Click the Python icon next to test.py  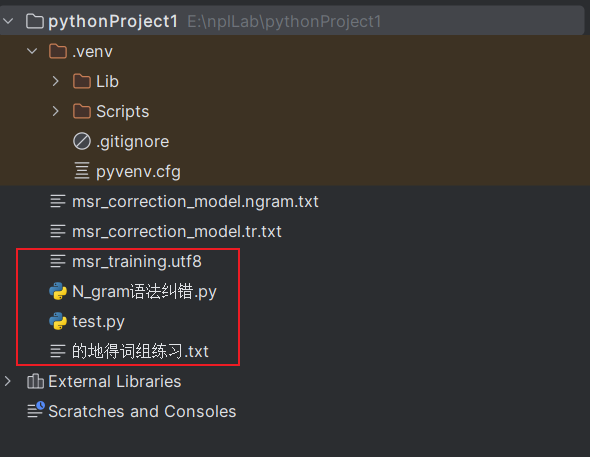tap(58, 321)
